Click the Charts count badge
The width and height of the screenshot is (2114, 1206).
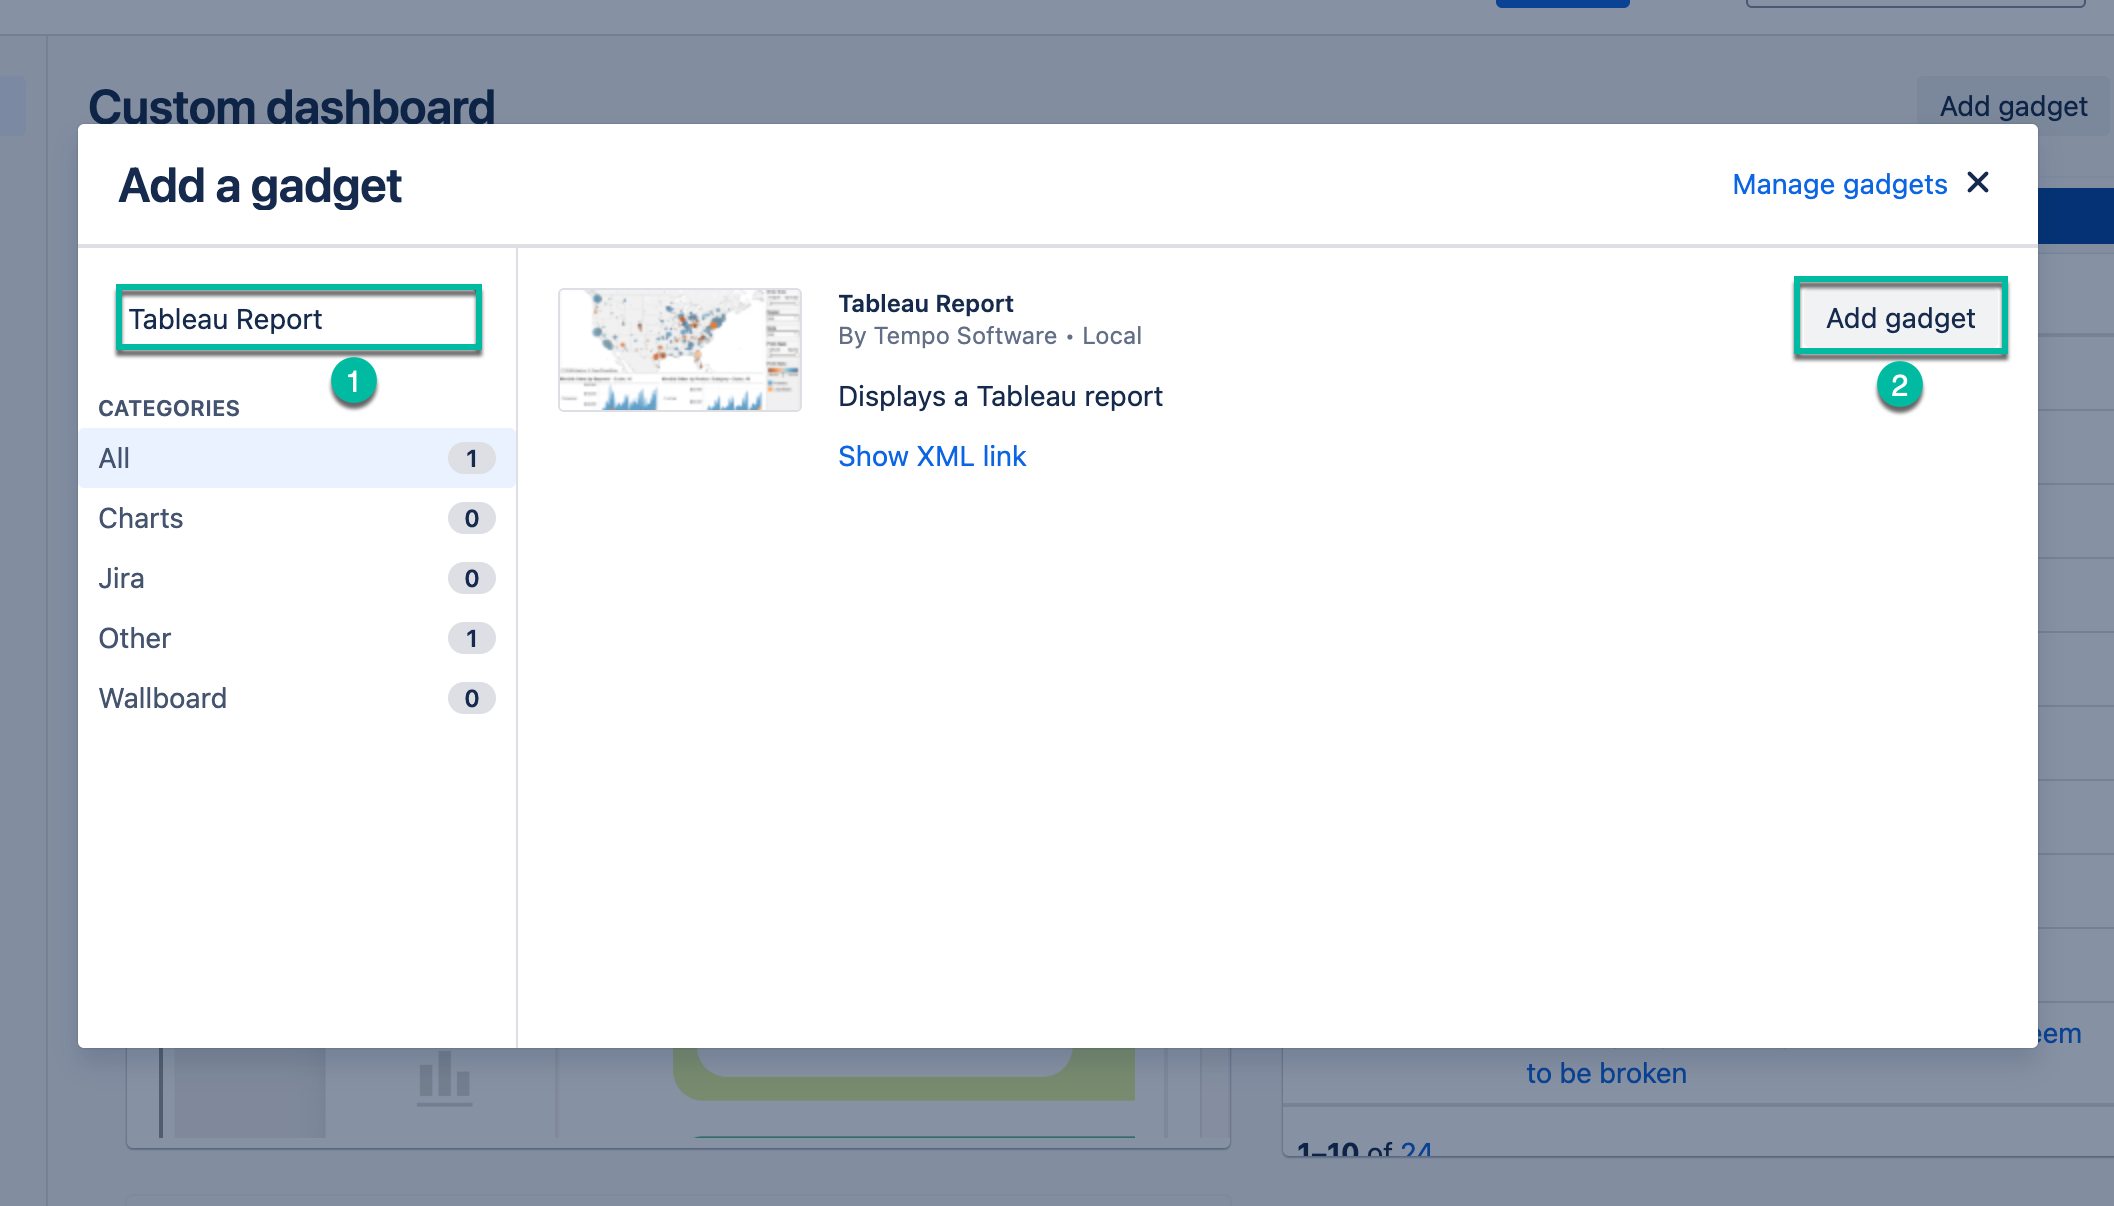(471, 519)
